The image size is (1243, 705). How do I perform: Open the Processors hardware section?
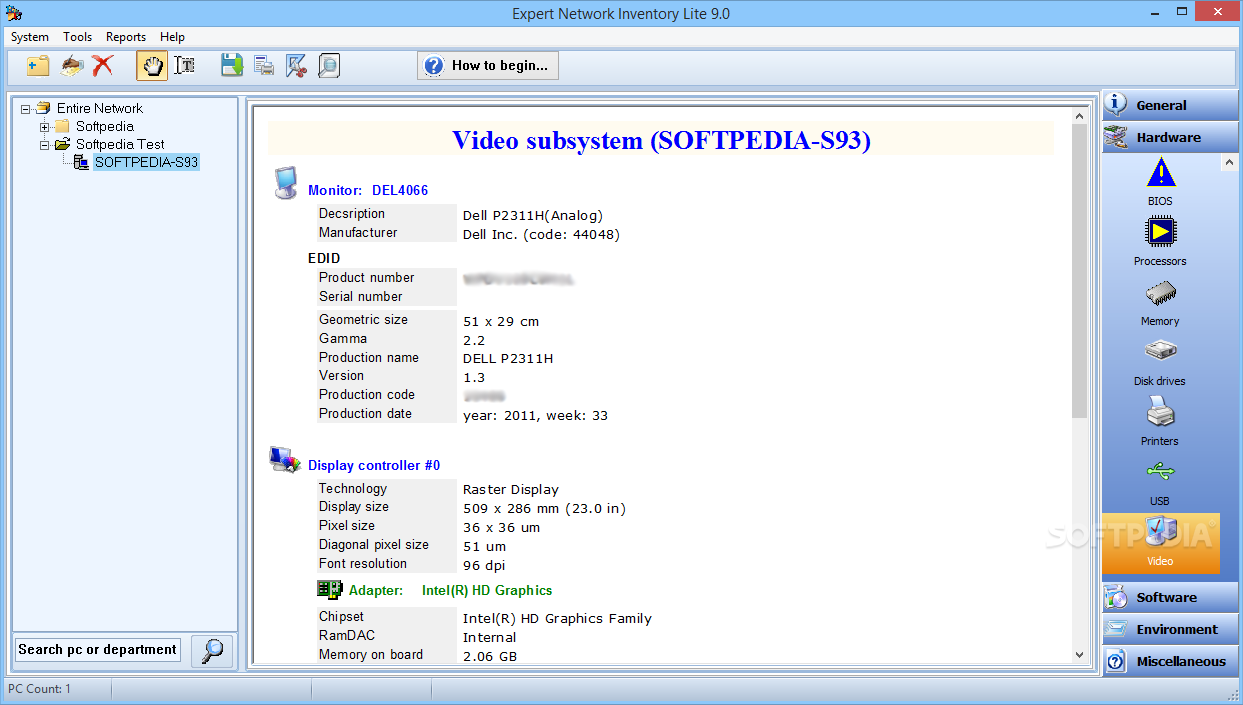[1160, 241]
